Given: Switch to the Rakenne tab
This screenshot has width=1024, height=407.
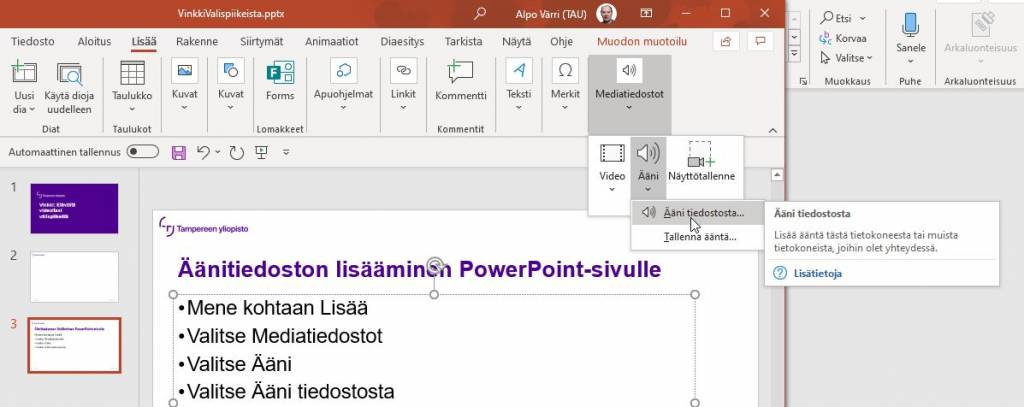Looking at the screenshot, I should click(197, 41).
